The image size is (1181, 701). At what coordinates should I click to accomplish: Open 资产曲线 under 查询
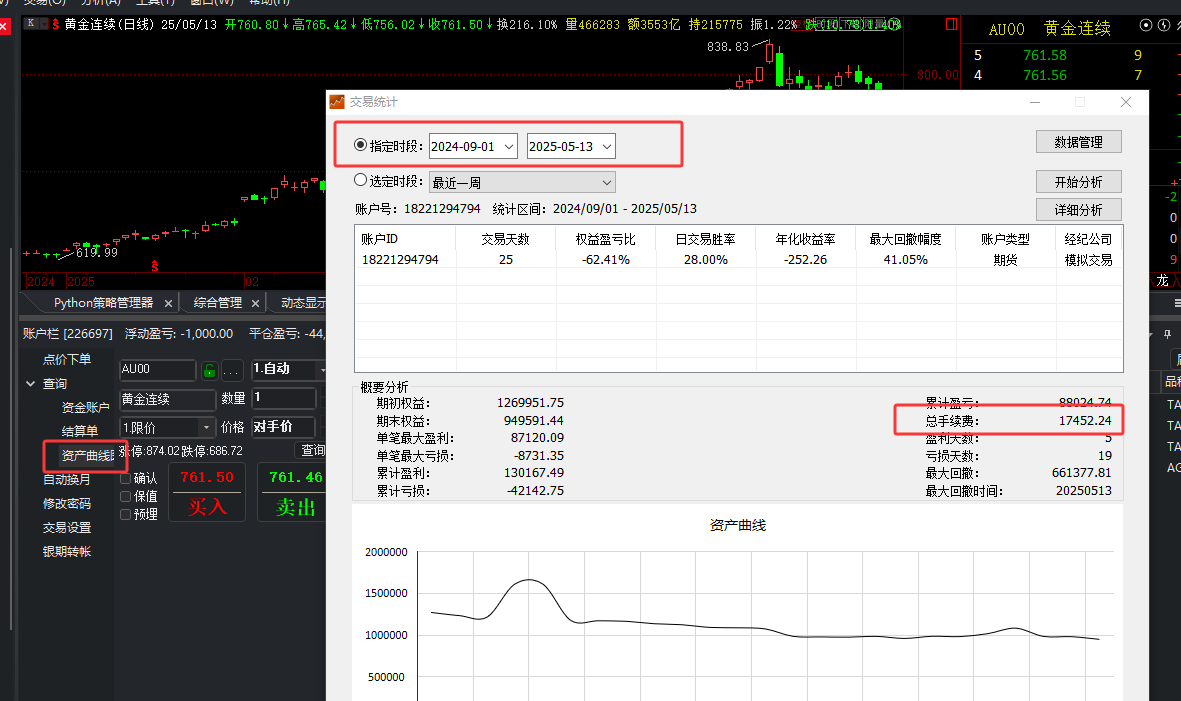[x=87, y=456]
